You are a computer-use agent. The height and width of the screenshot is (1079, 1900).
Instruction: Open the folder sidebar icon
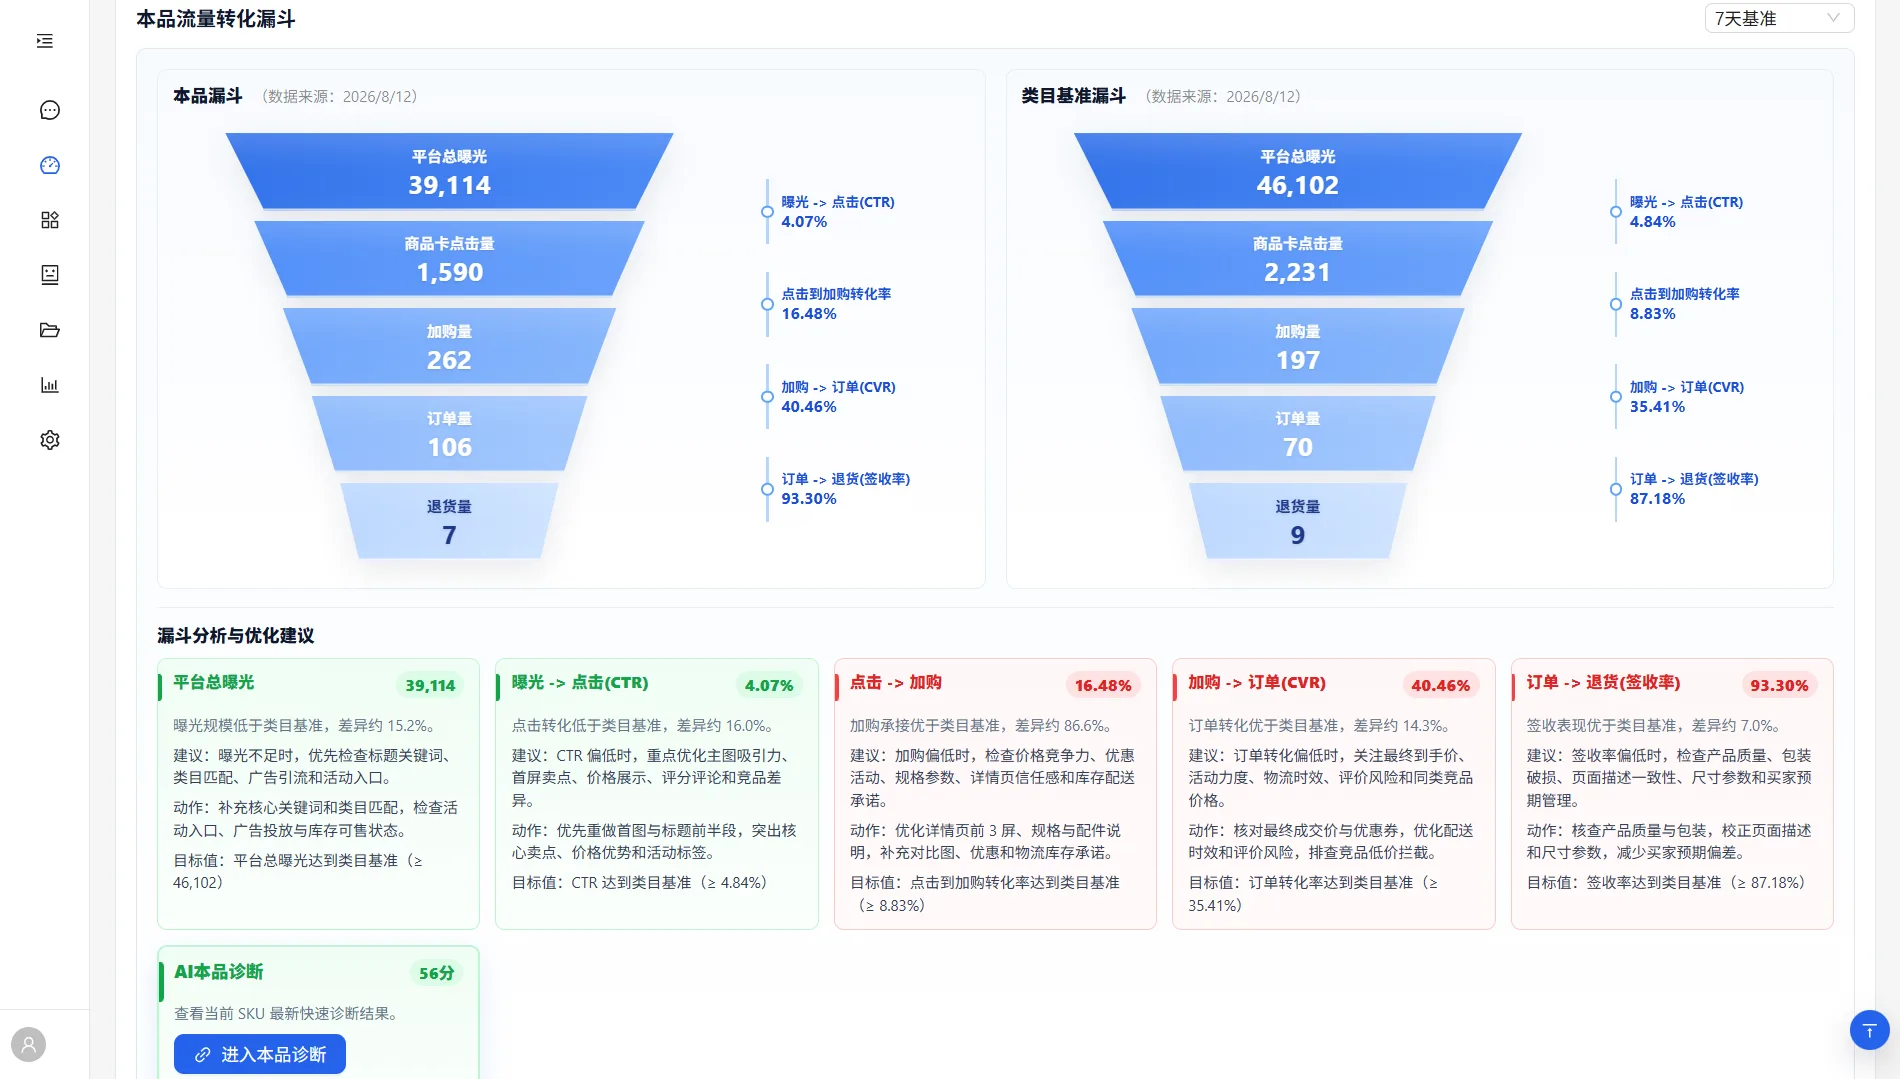(49, 330)
